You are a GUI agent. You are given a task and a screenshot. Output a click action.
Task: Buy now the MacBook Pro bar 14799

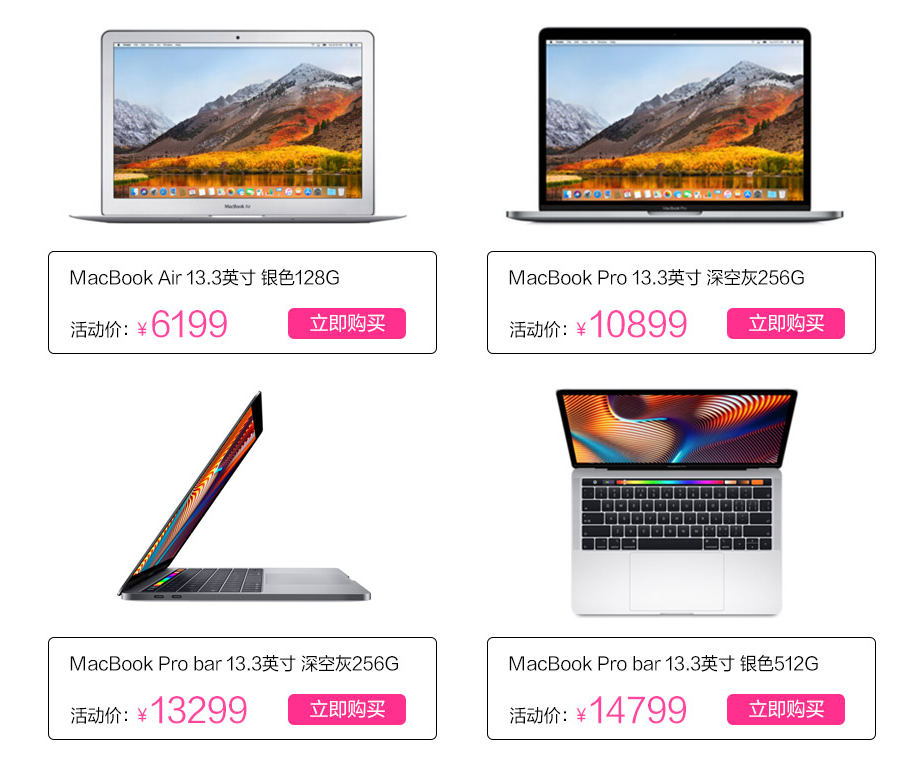pyautogui.click(x=786, y=709)
